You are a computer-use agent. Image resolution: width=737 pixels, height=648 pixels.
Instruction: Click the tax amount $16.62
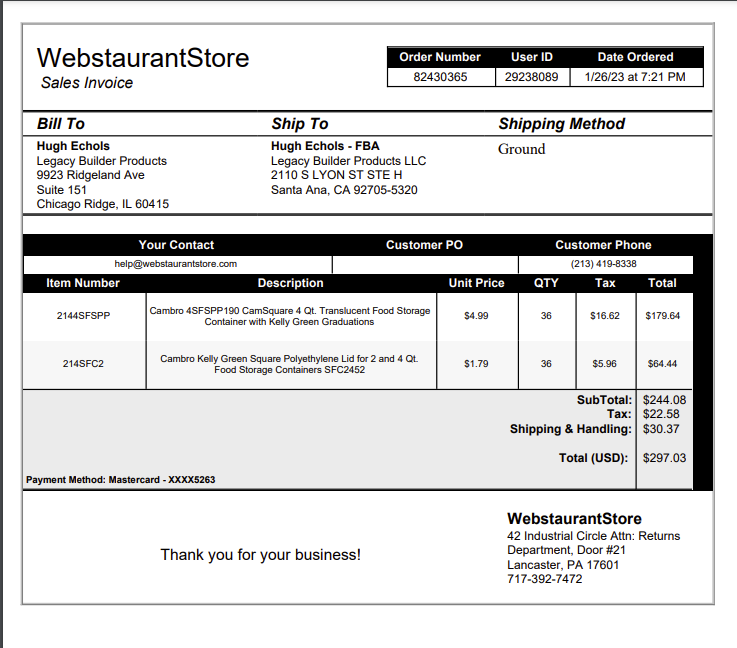coord(604,316)
